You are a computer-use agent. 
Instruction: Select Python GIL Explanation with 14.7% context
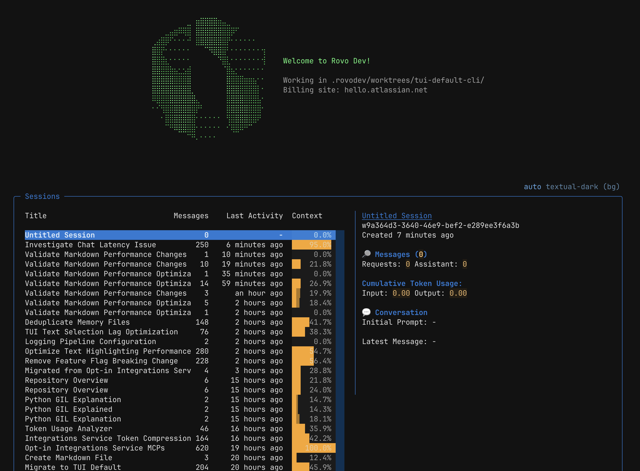[x=180, y=400]
